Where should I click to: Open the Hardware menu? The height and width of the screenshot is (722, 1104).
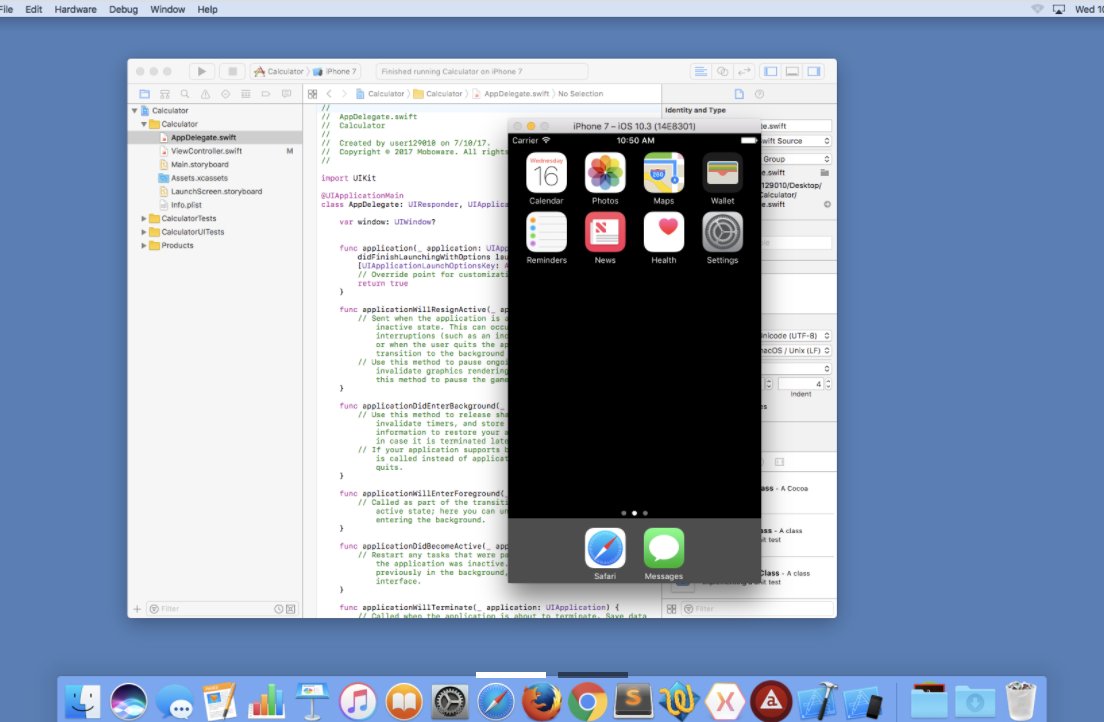(75, 9)
